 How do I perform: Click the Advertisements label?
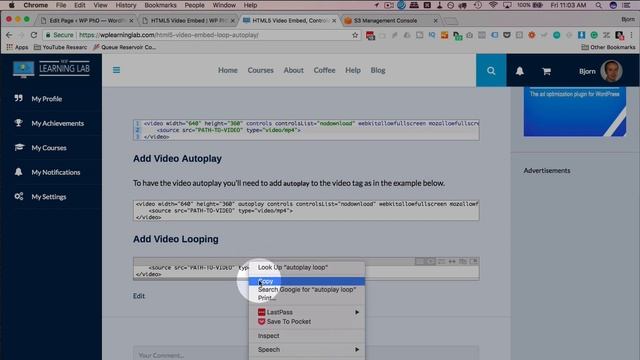click(547, 171)
